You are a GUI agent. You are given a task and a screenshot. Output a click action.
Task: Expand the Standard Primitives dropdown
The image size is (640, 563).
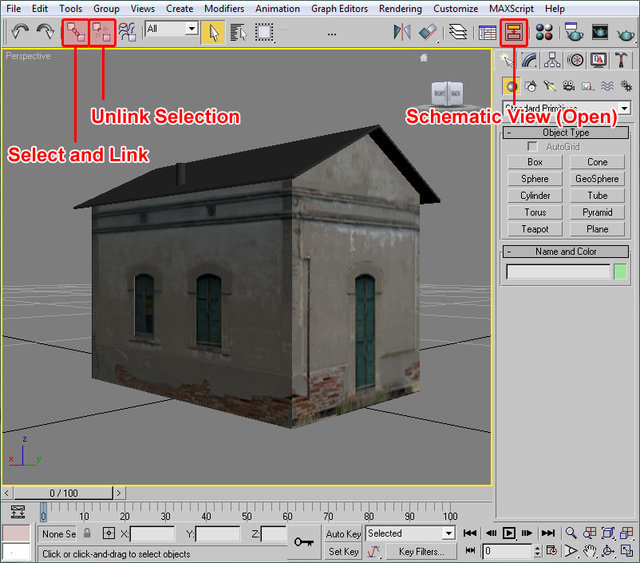point(624,108)
